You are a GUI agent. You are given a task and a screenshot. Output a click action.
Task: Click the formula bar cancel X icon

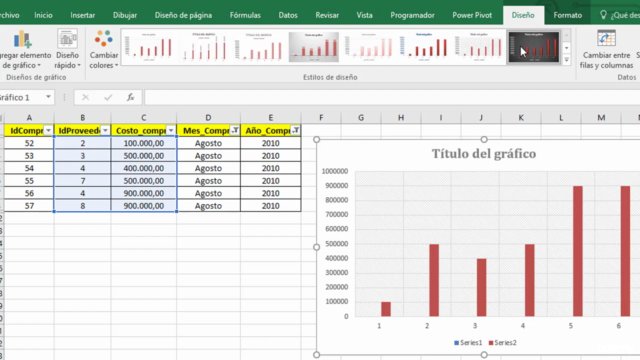(85, 97)
